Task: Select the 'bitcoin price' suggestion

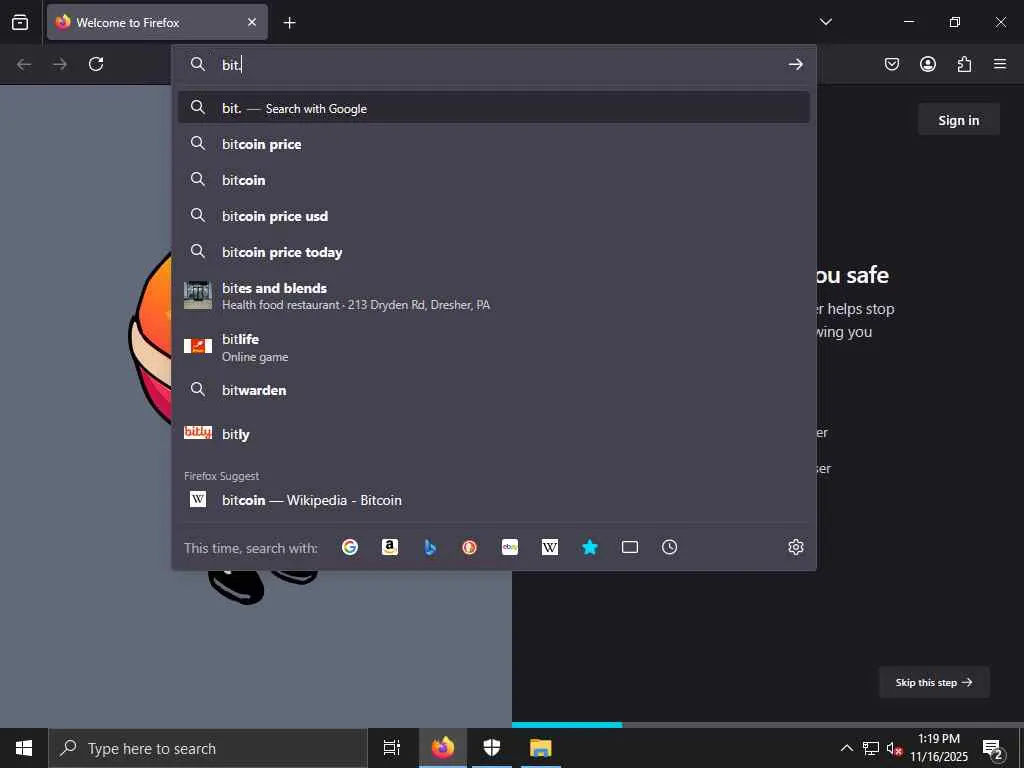Action: click(494, 144)
